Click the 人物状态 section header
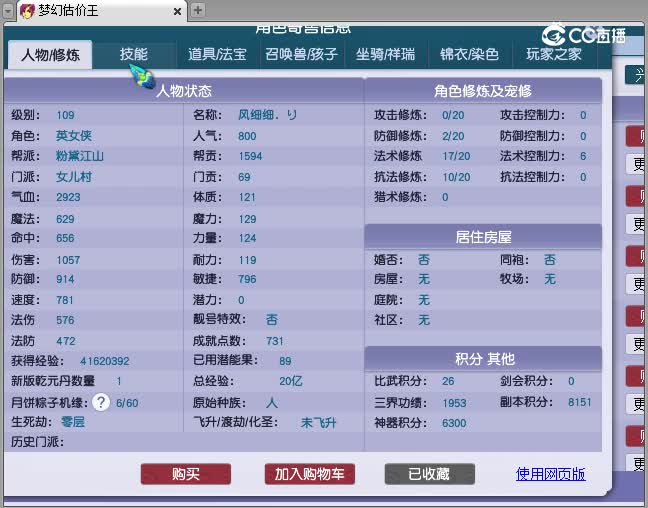This screenshot has height=508, width=648. click(x=184, y=91)
